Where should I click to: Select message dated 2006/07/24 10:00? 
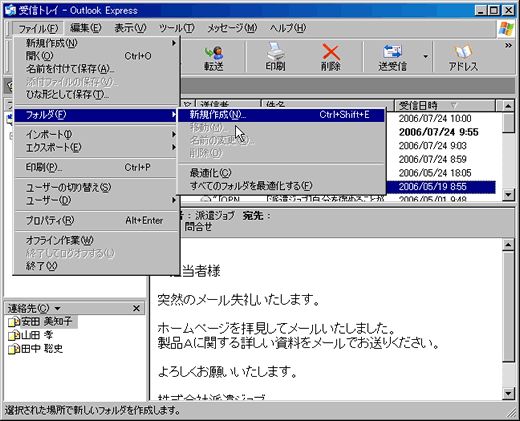(x=435, y=119)
